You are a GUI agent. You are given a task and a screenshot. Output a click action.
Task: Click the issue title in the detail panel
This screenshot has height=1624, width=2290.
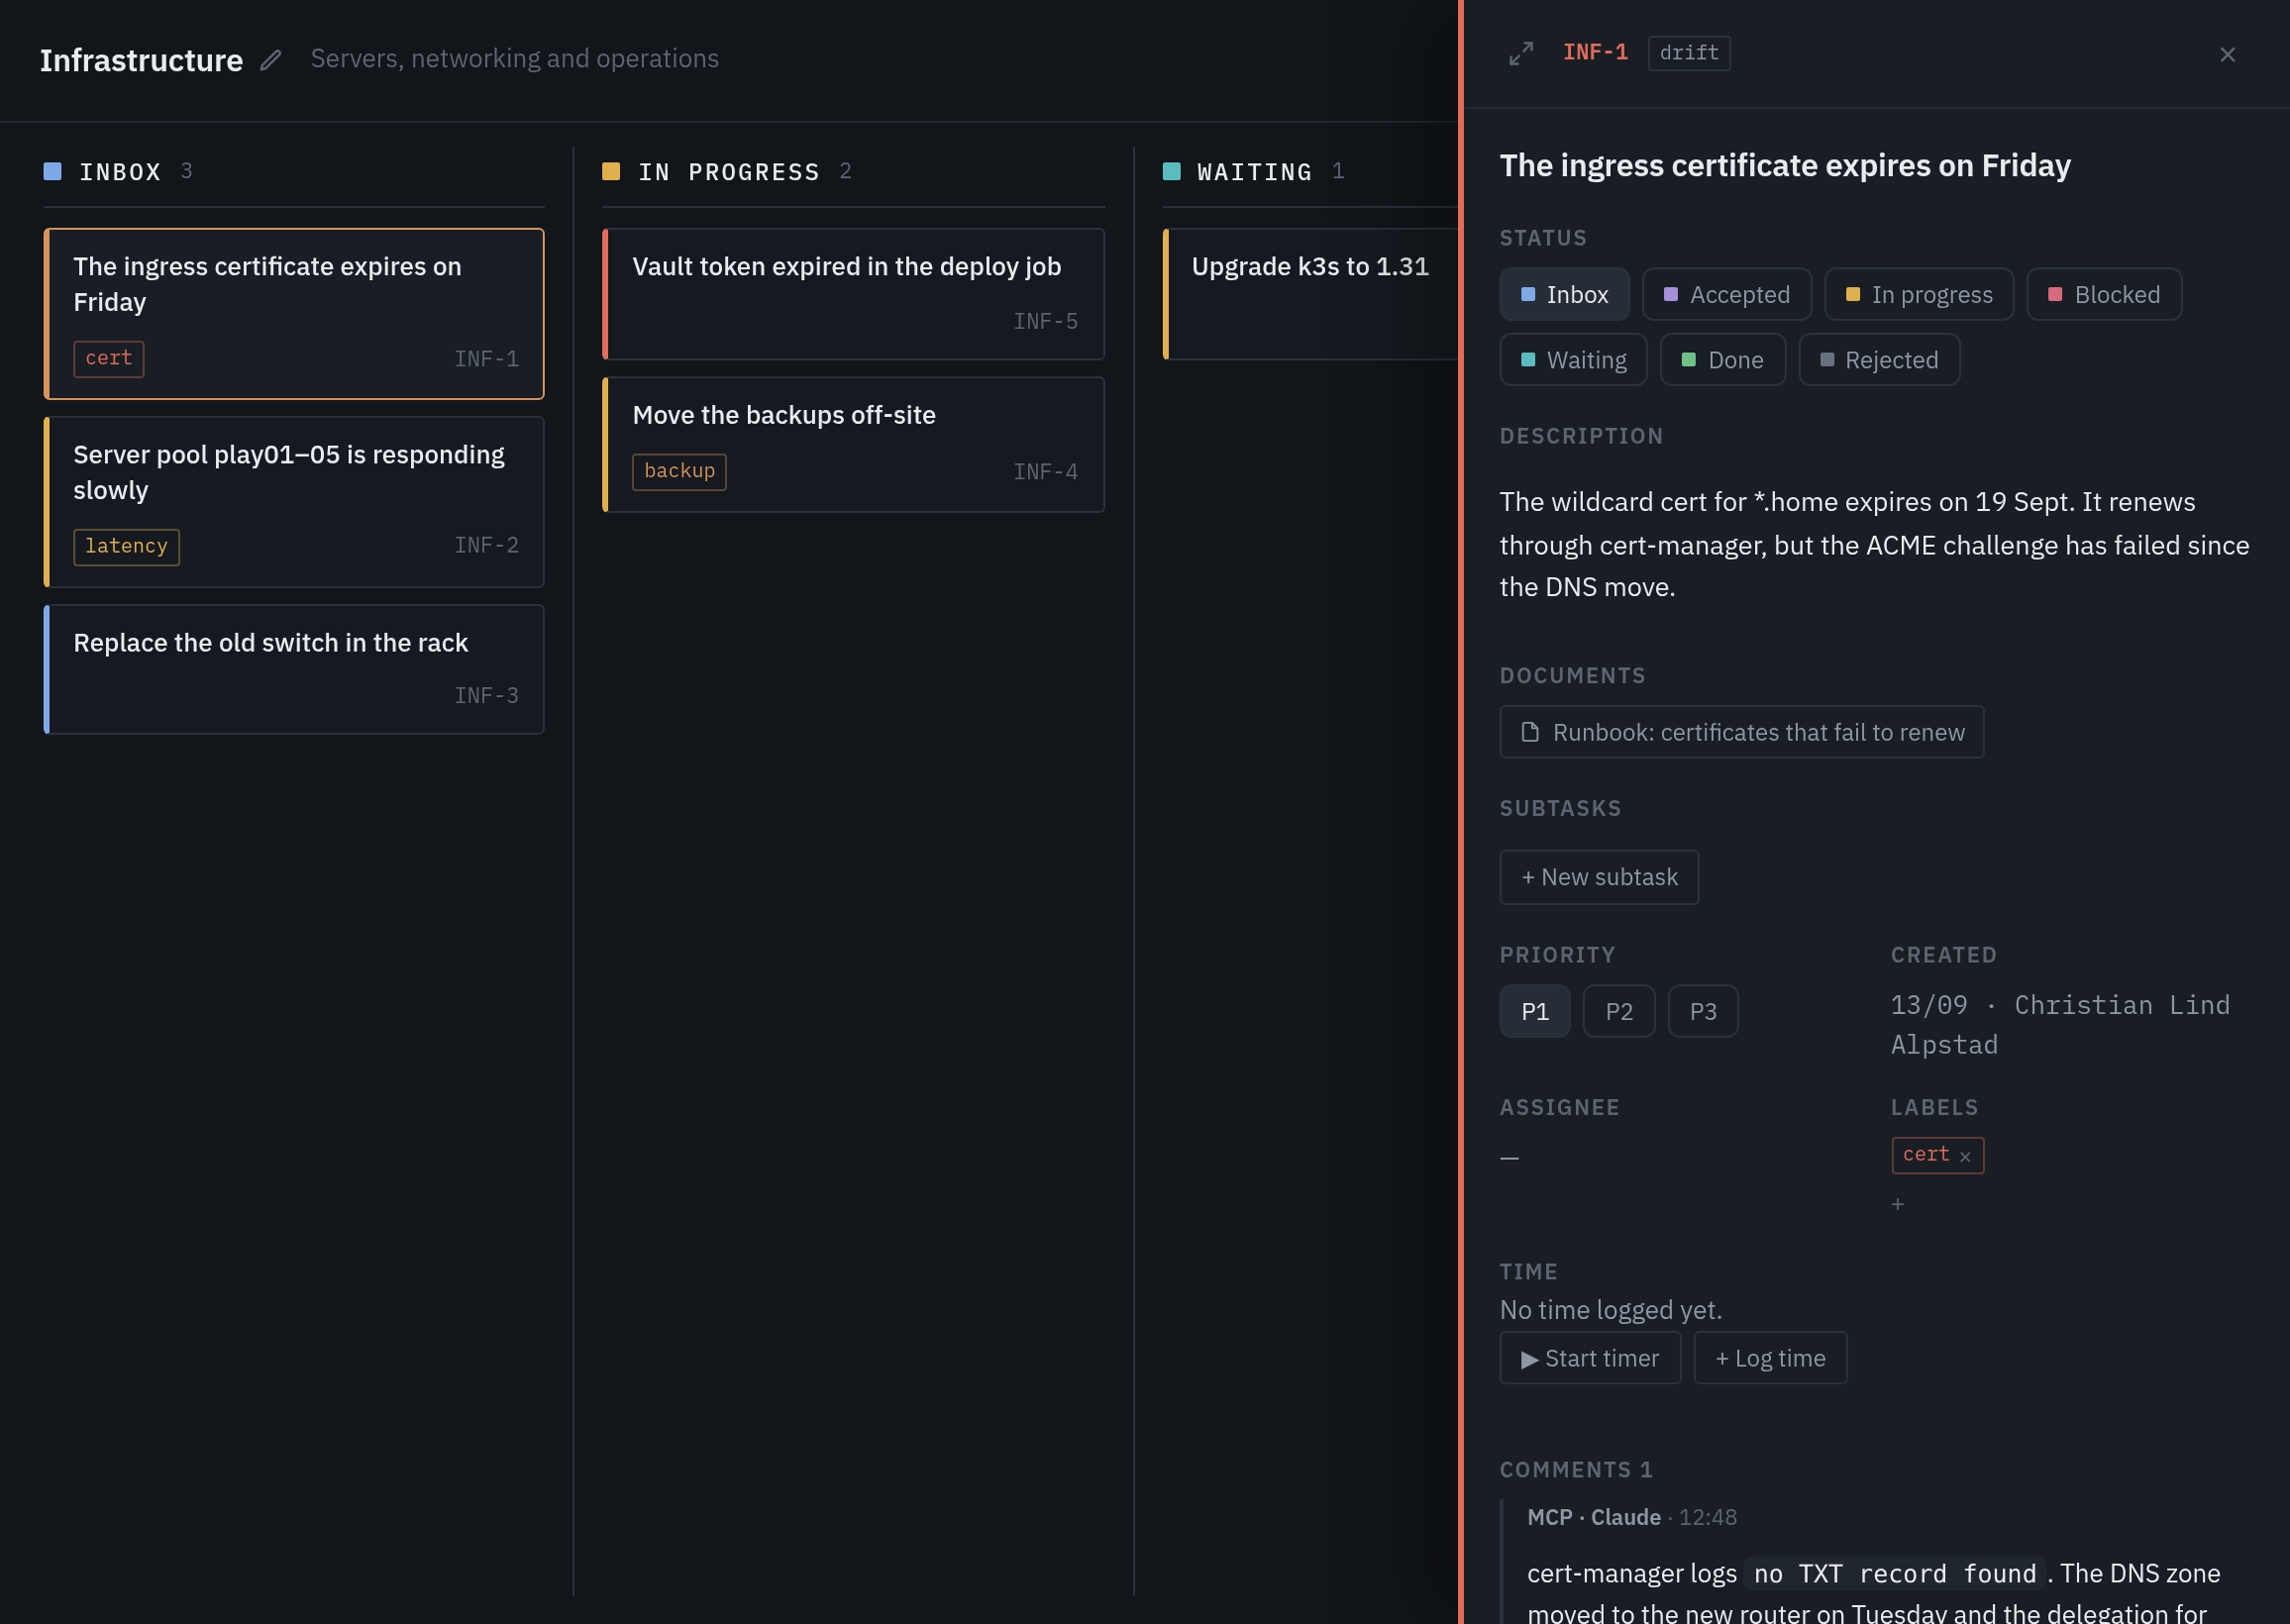coord(1785,166)
